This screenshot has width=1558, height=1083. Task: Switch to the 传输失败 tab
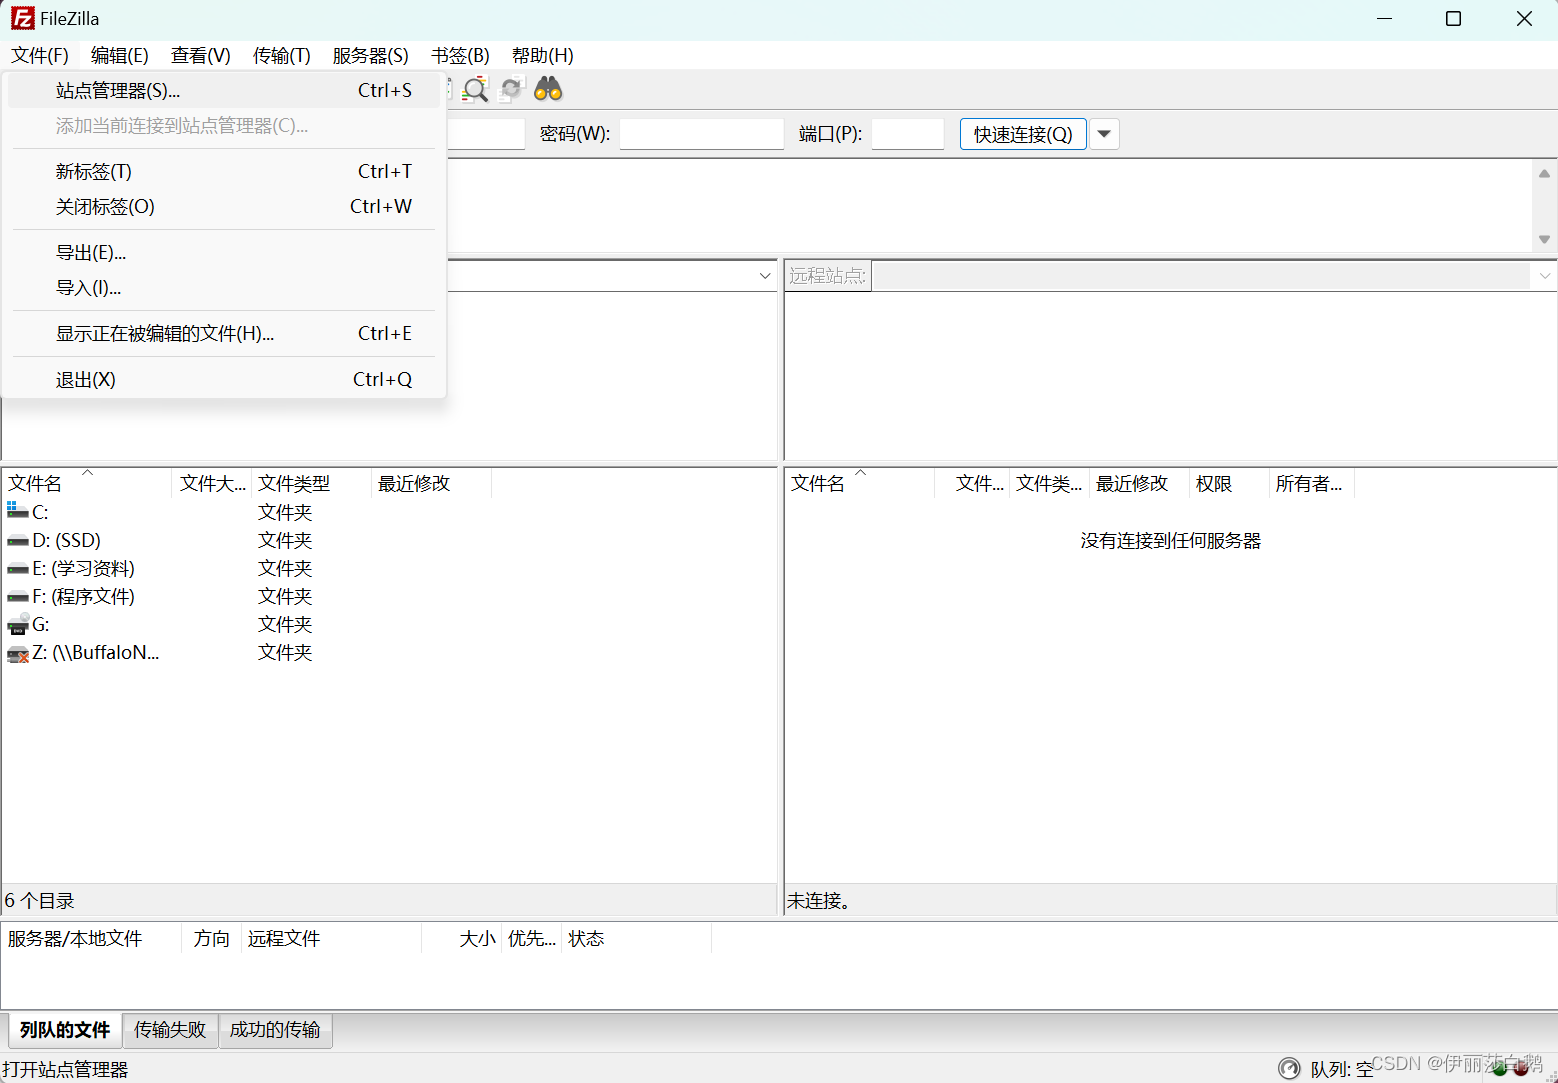(170, 1029)
